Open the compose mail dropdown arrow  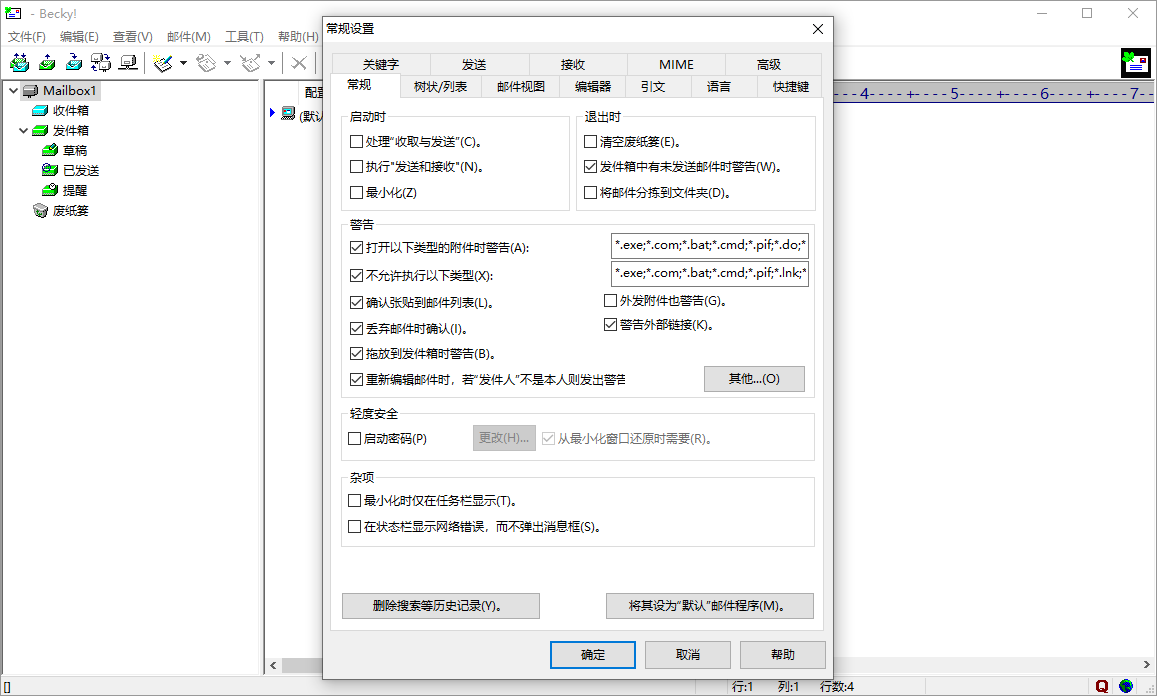tap(183, 63)
